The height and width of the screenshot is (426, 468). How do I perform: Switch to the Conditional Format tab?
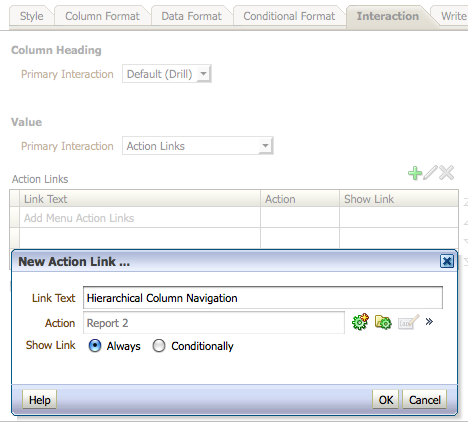pyautogui.click(x=289, y=16)
